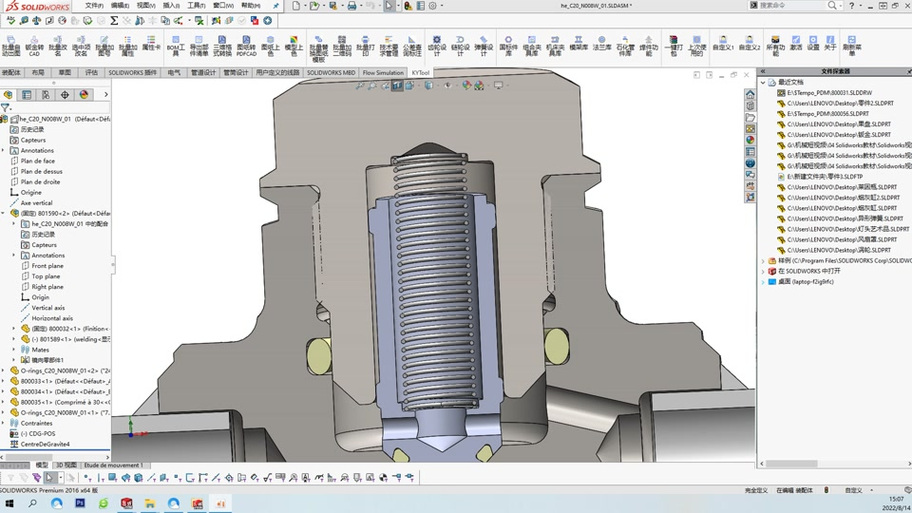Expand the feature tree tabs chevron
Image resolution: width=912 pixels, height=513 pixels.
106,94
